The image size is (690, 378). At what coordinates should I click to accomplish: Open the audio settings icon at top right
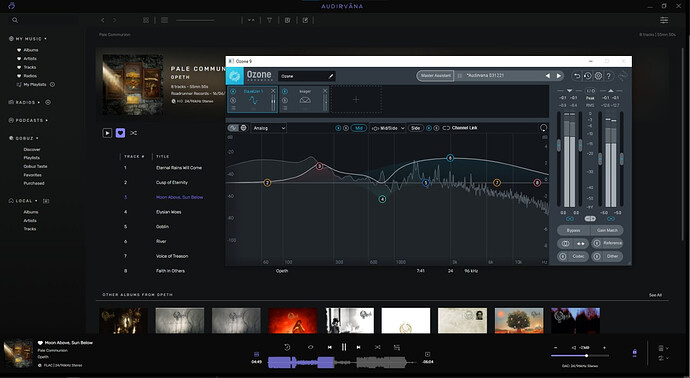664,20
